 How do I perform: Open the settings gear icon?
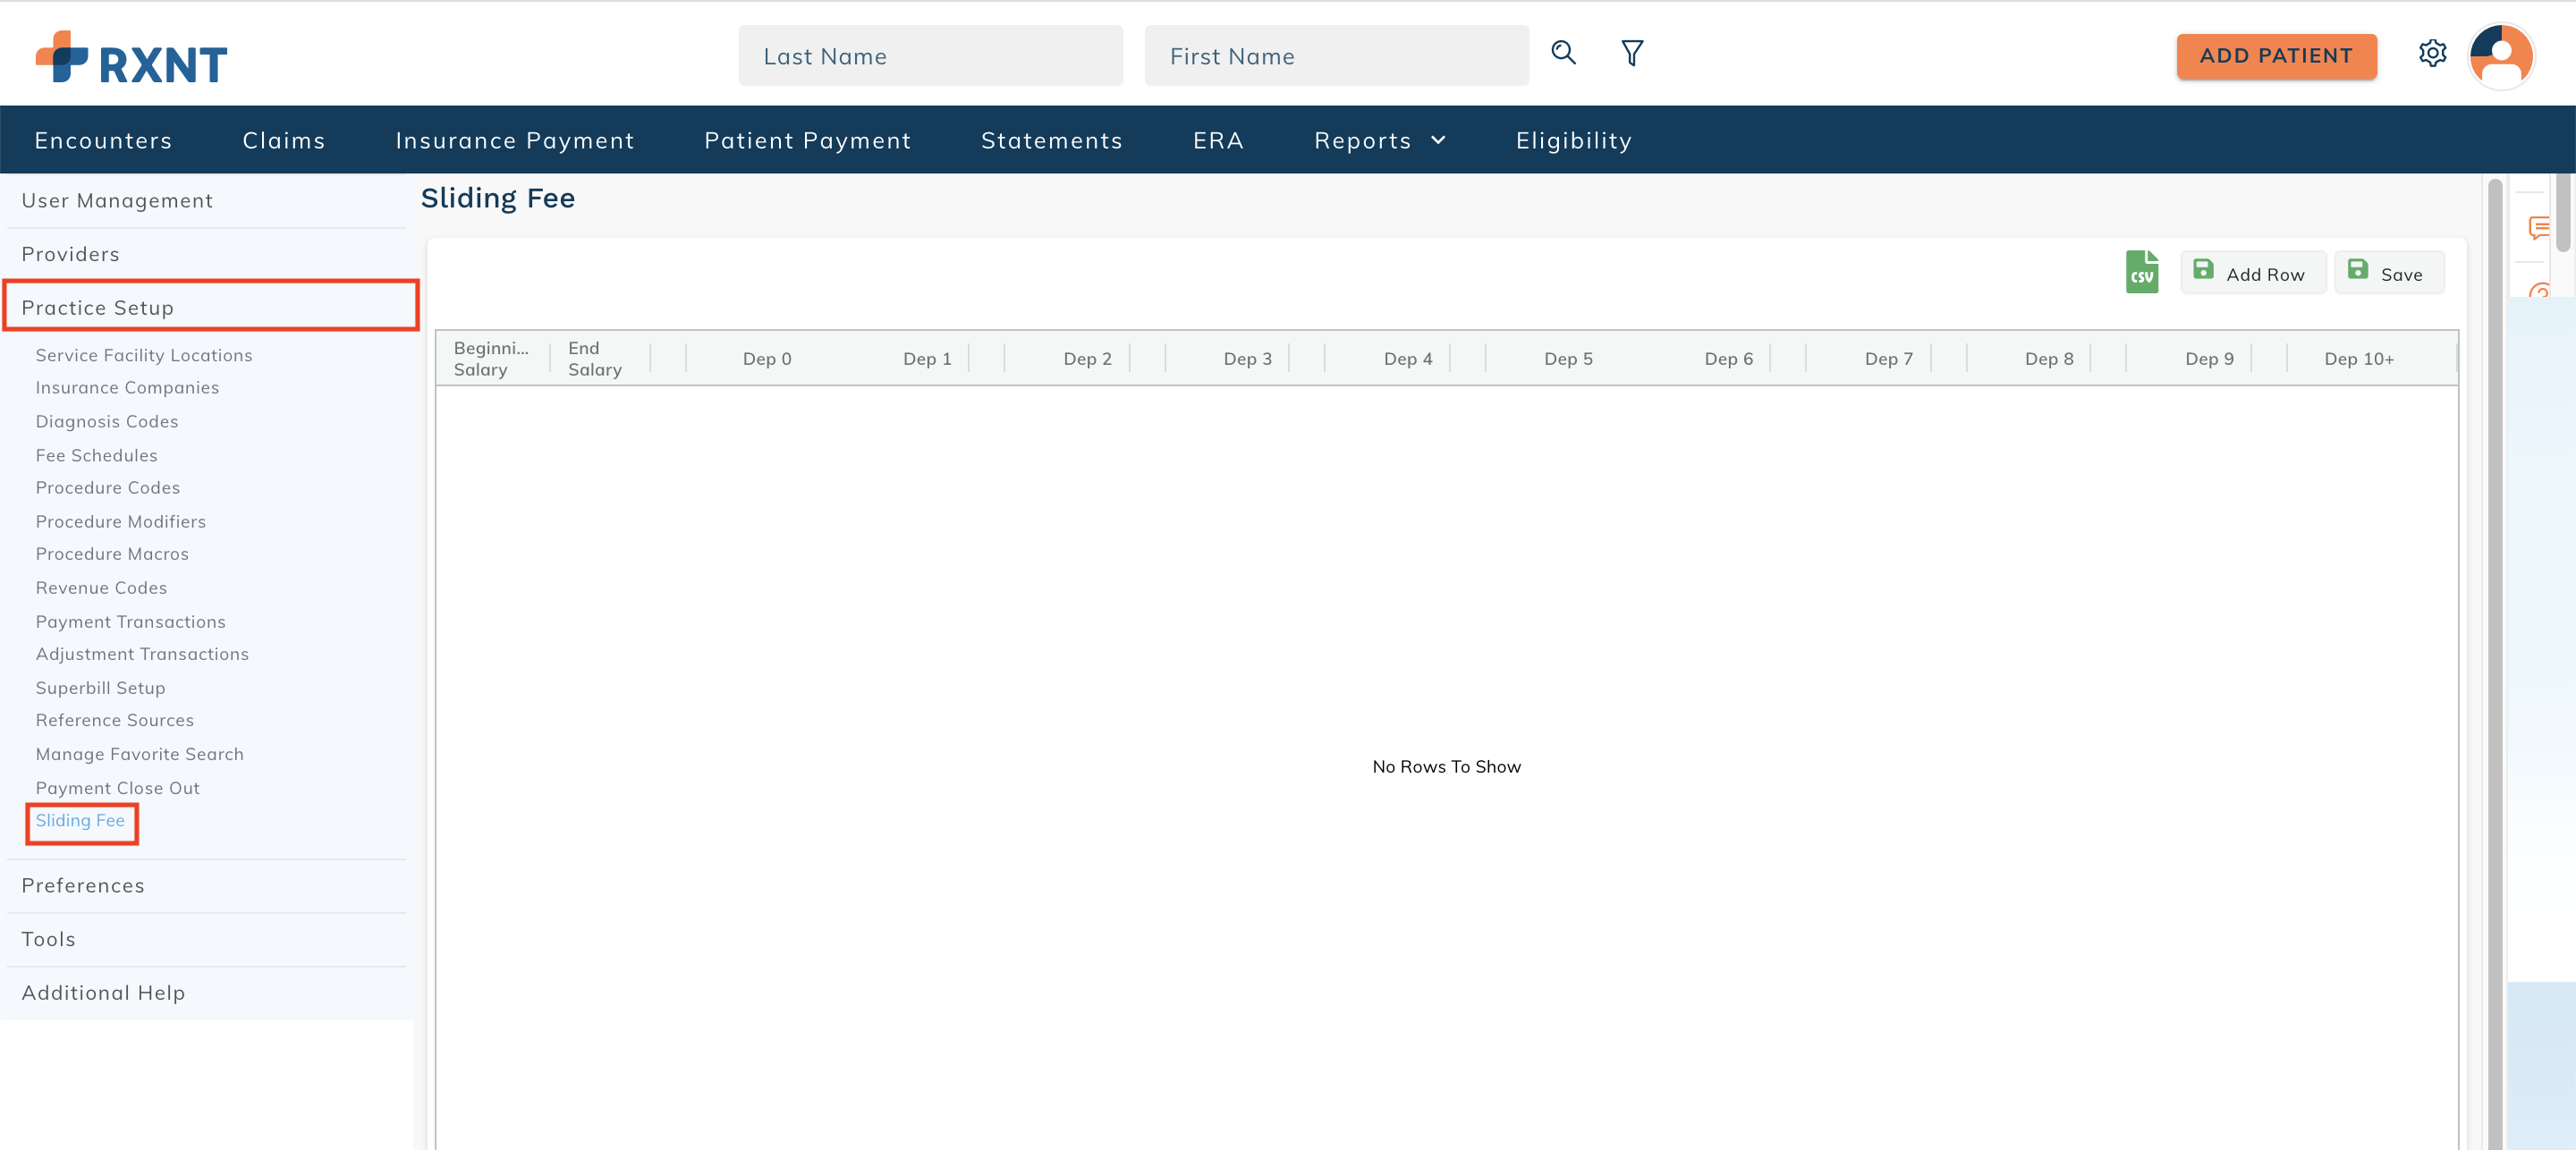[2432, 53]
